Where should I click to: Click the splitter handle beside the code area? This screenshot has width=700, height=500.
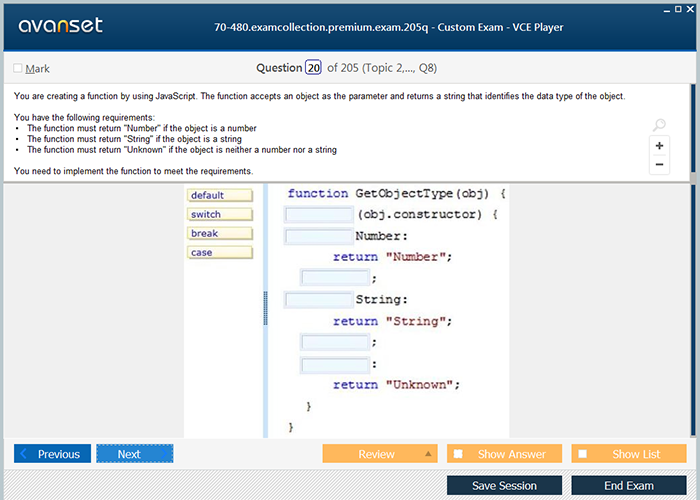[266, 308]
